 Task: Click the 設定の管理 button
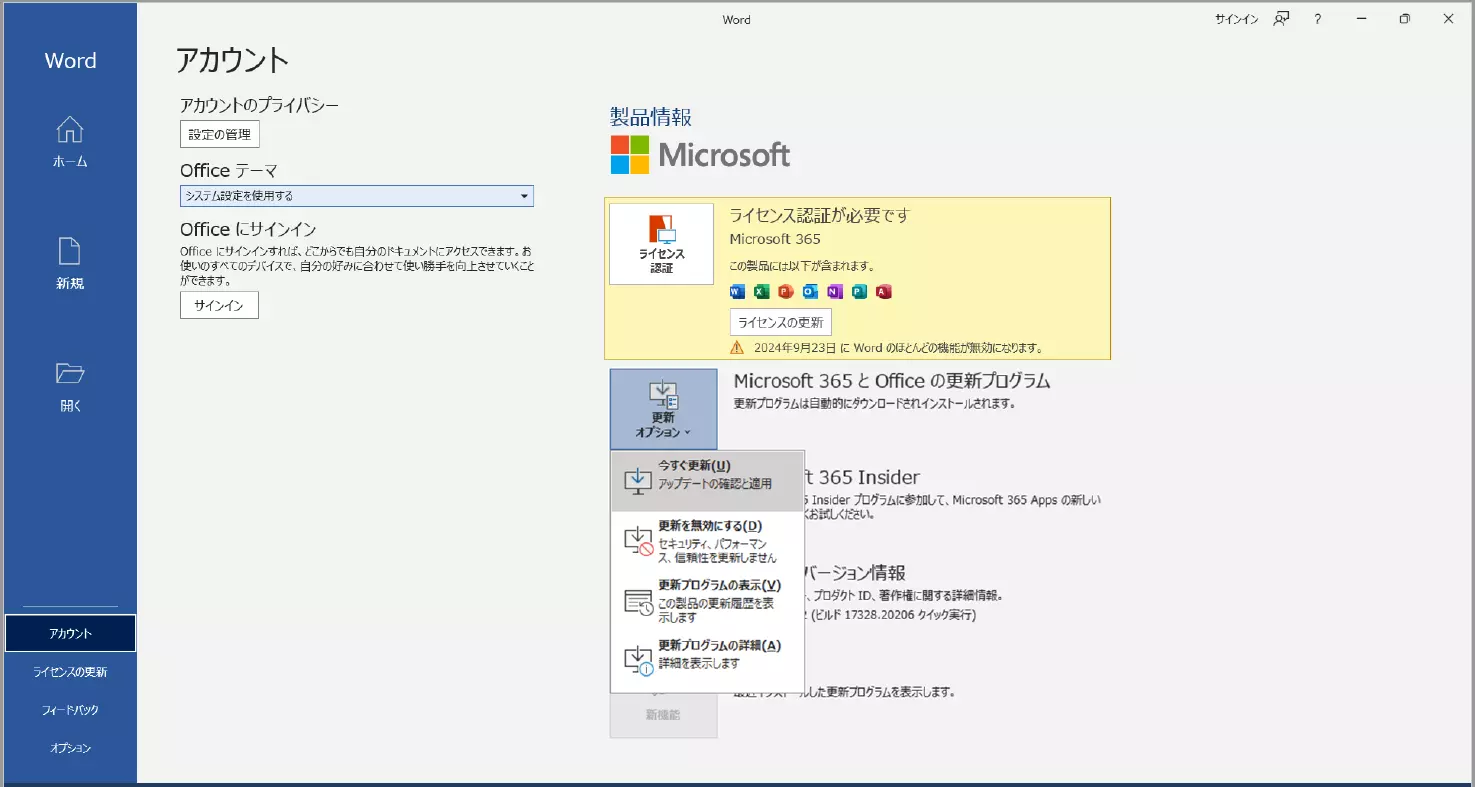tap(219, 133)
